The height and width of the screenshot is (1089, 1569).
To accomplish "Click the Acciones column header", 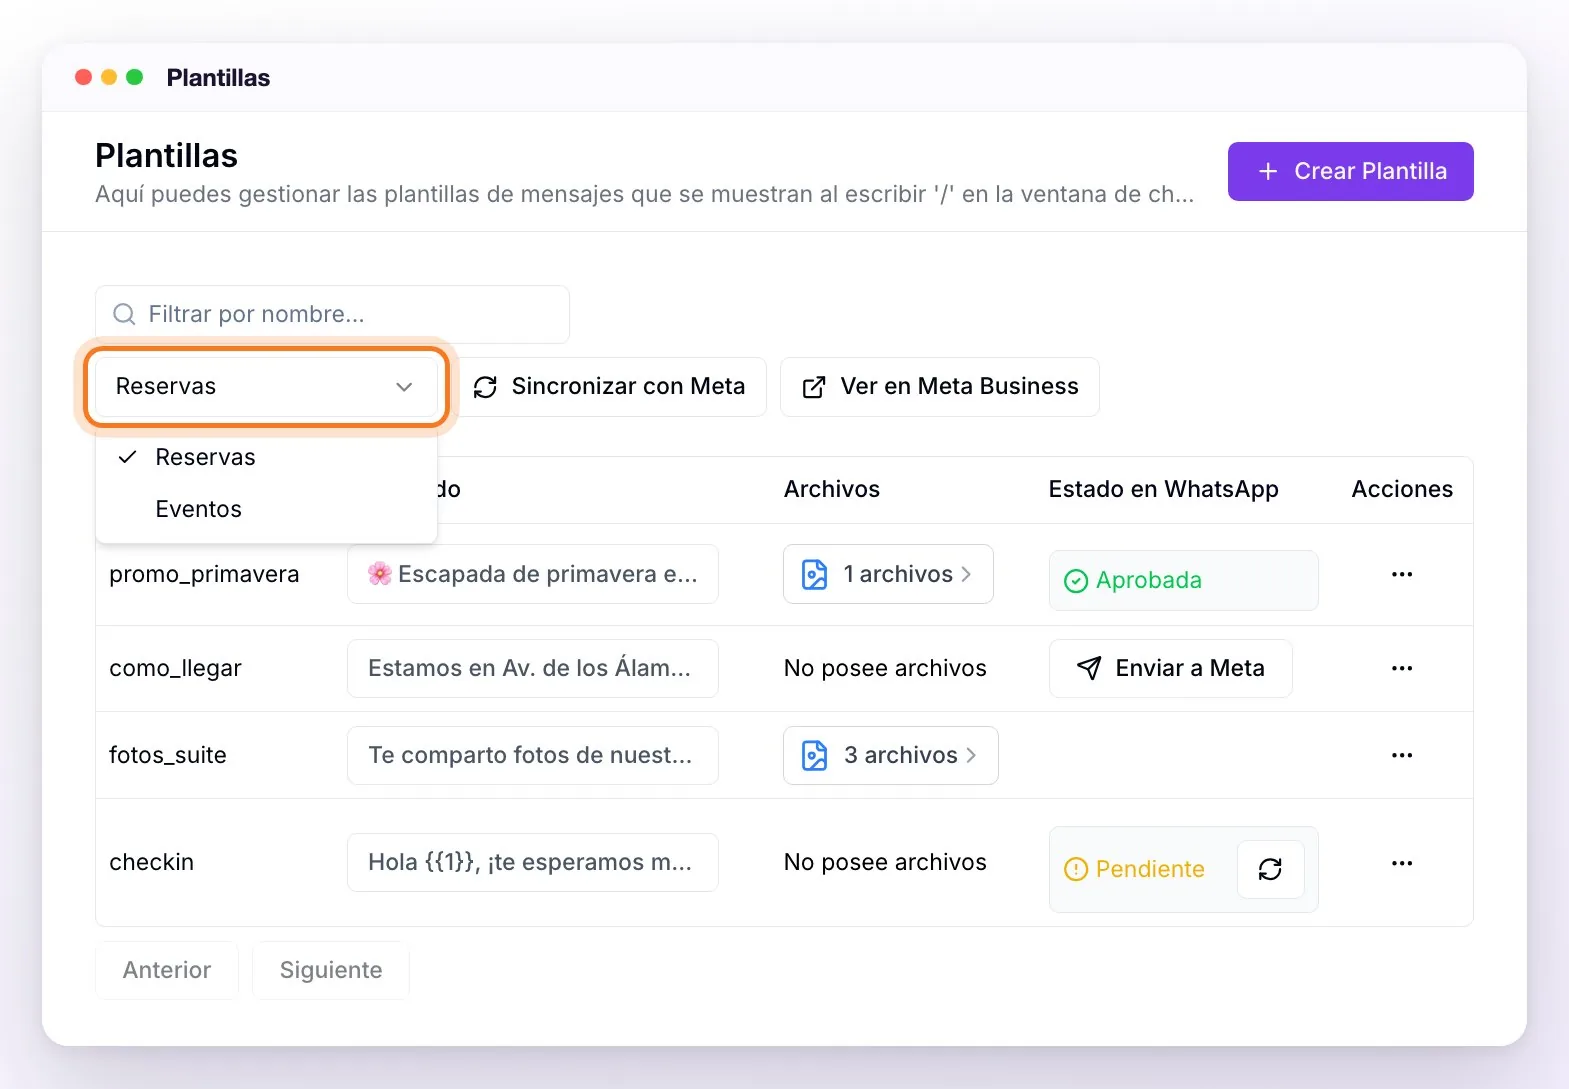I will coord(1402,489).
